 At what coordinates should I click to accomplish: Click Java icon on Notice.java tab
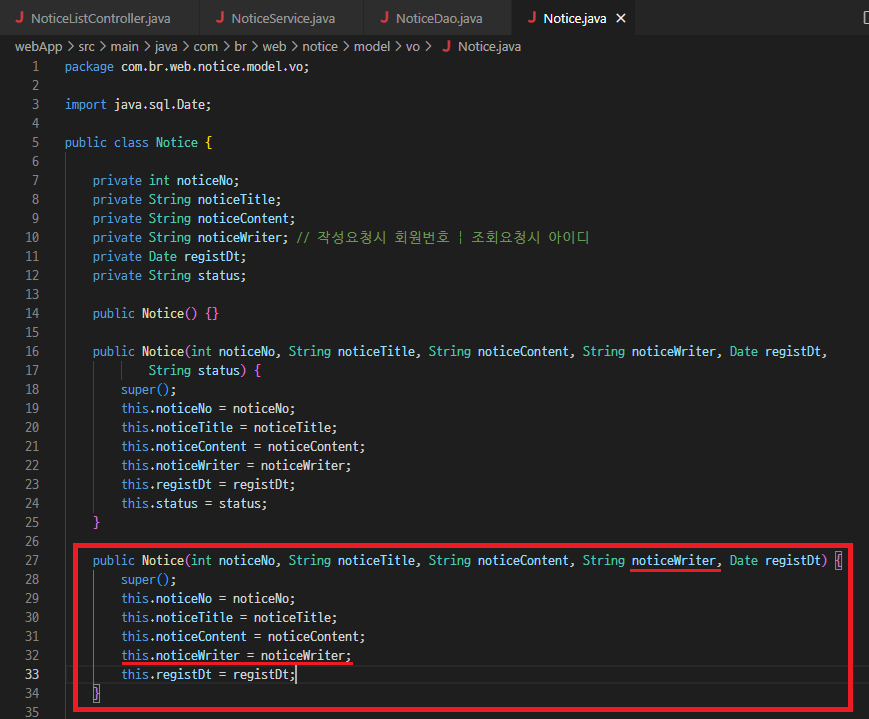[532, 18]
